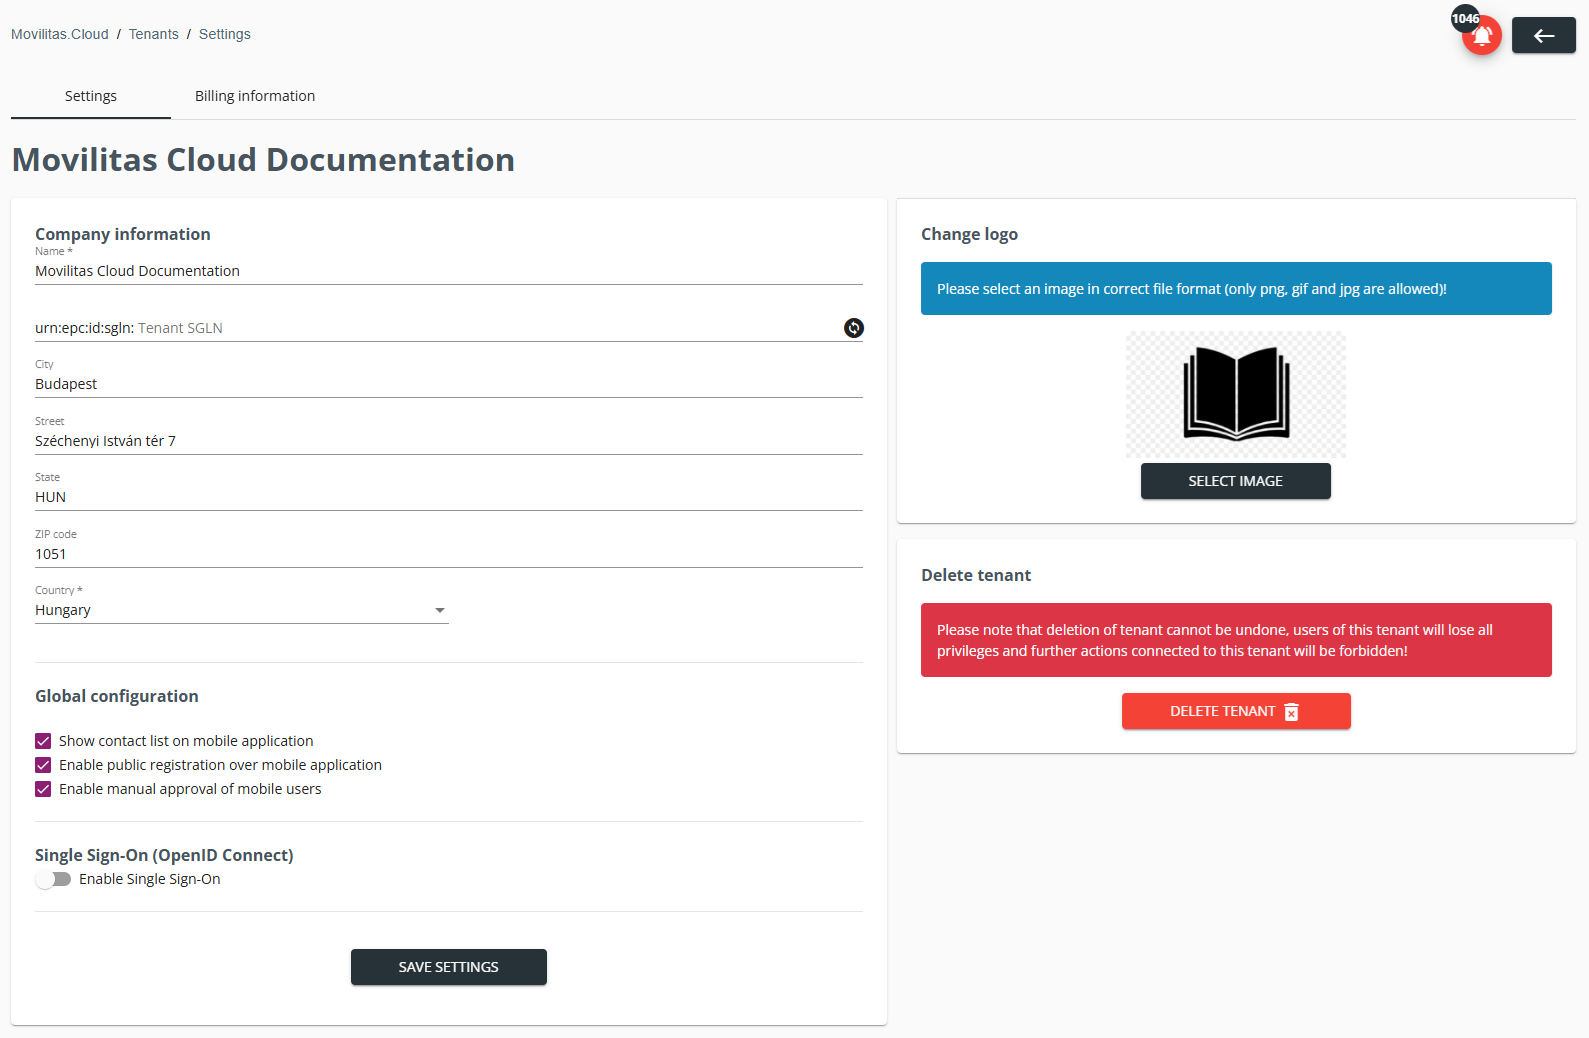Open the Tenants breadcrumb link
This screenshot has height=1038, width=1589.
pyautogui.click(x=154, y=34)
